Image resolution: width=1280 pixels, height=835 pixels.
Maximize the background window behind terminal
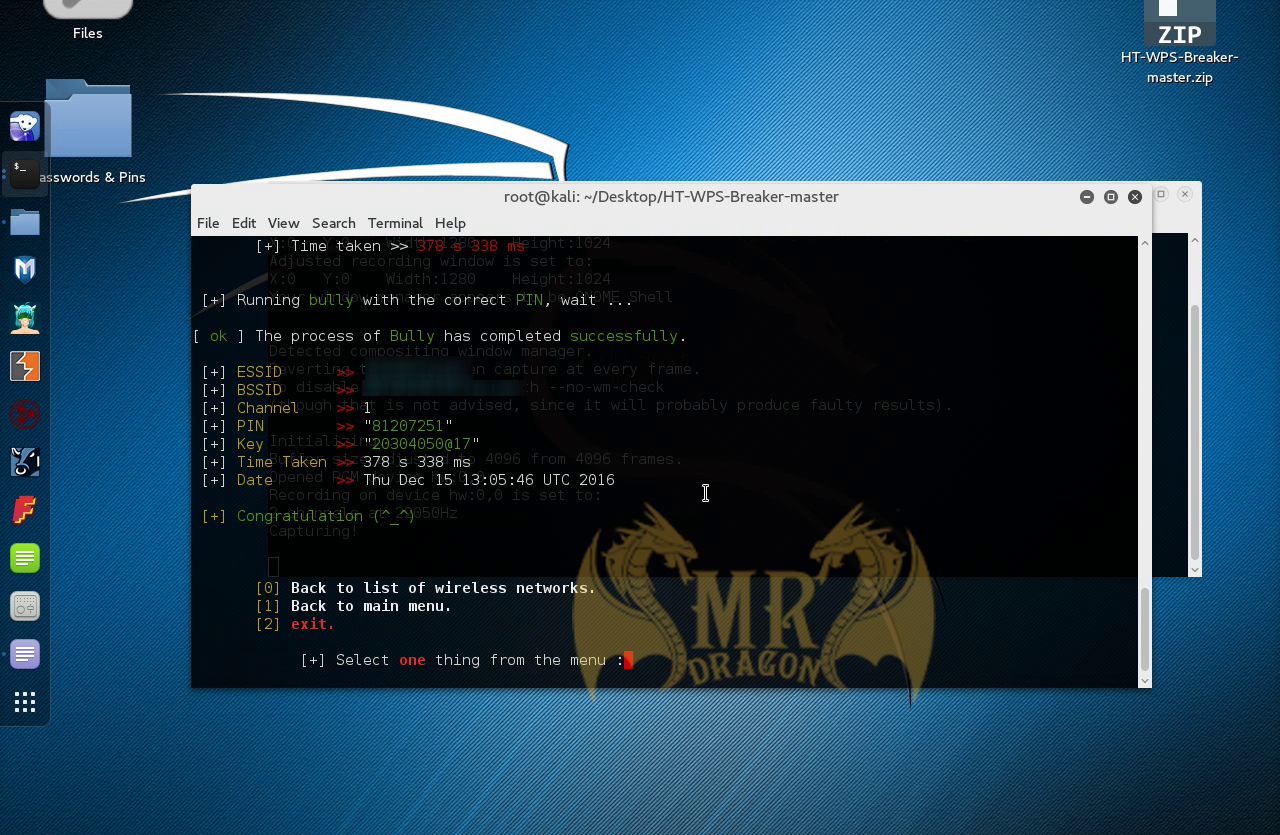click(1161, 194)
